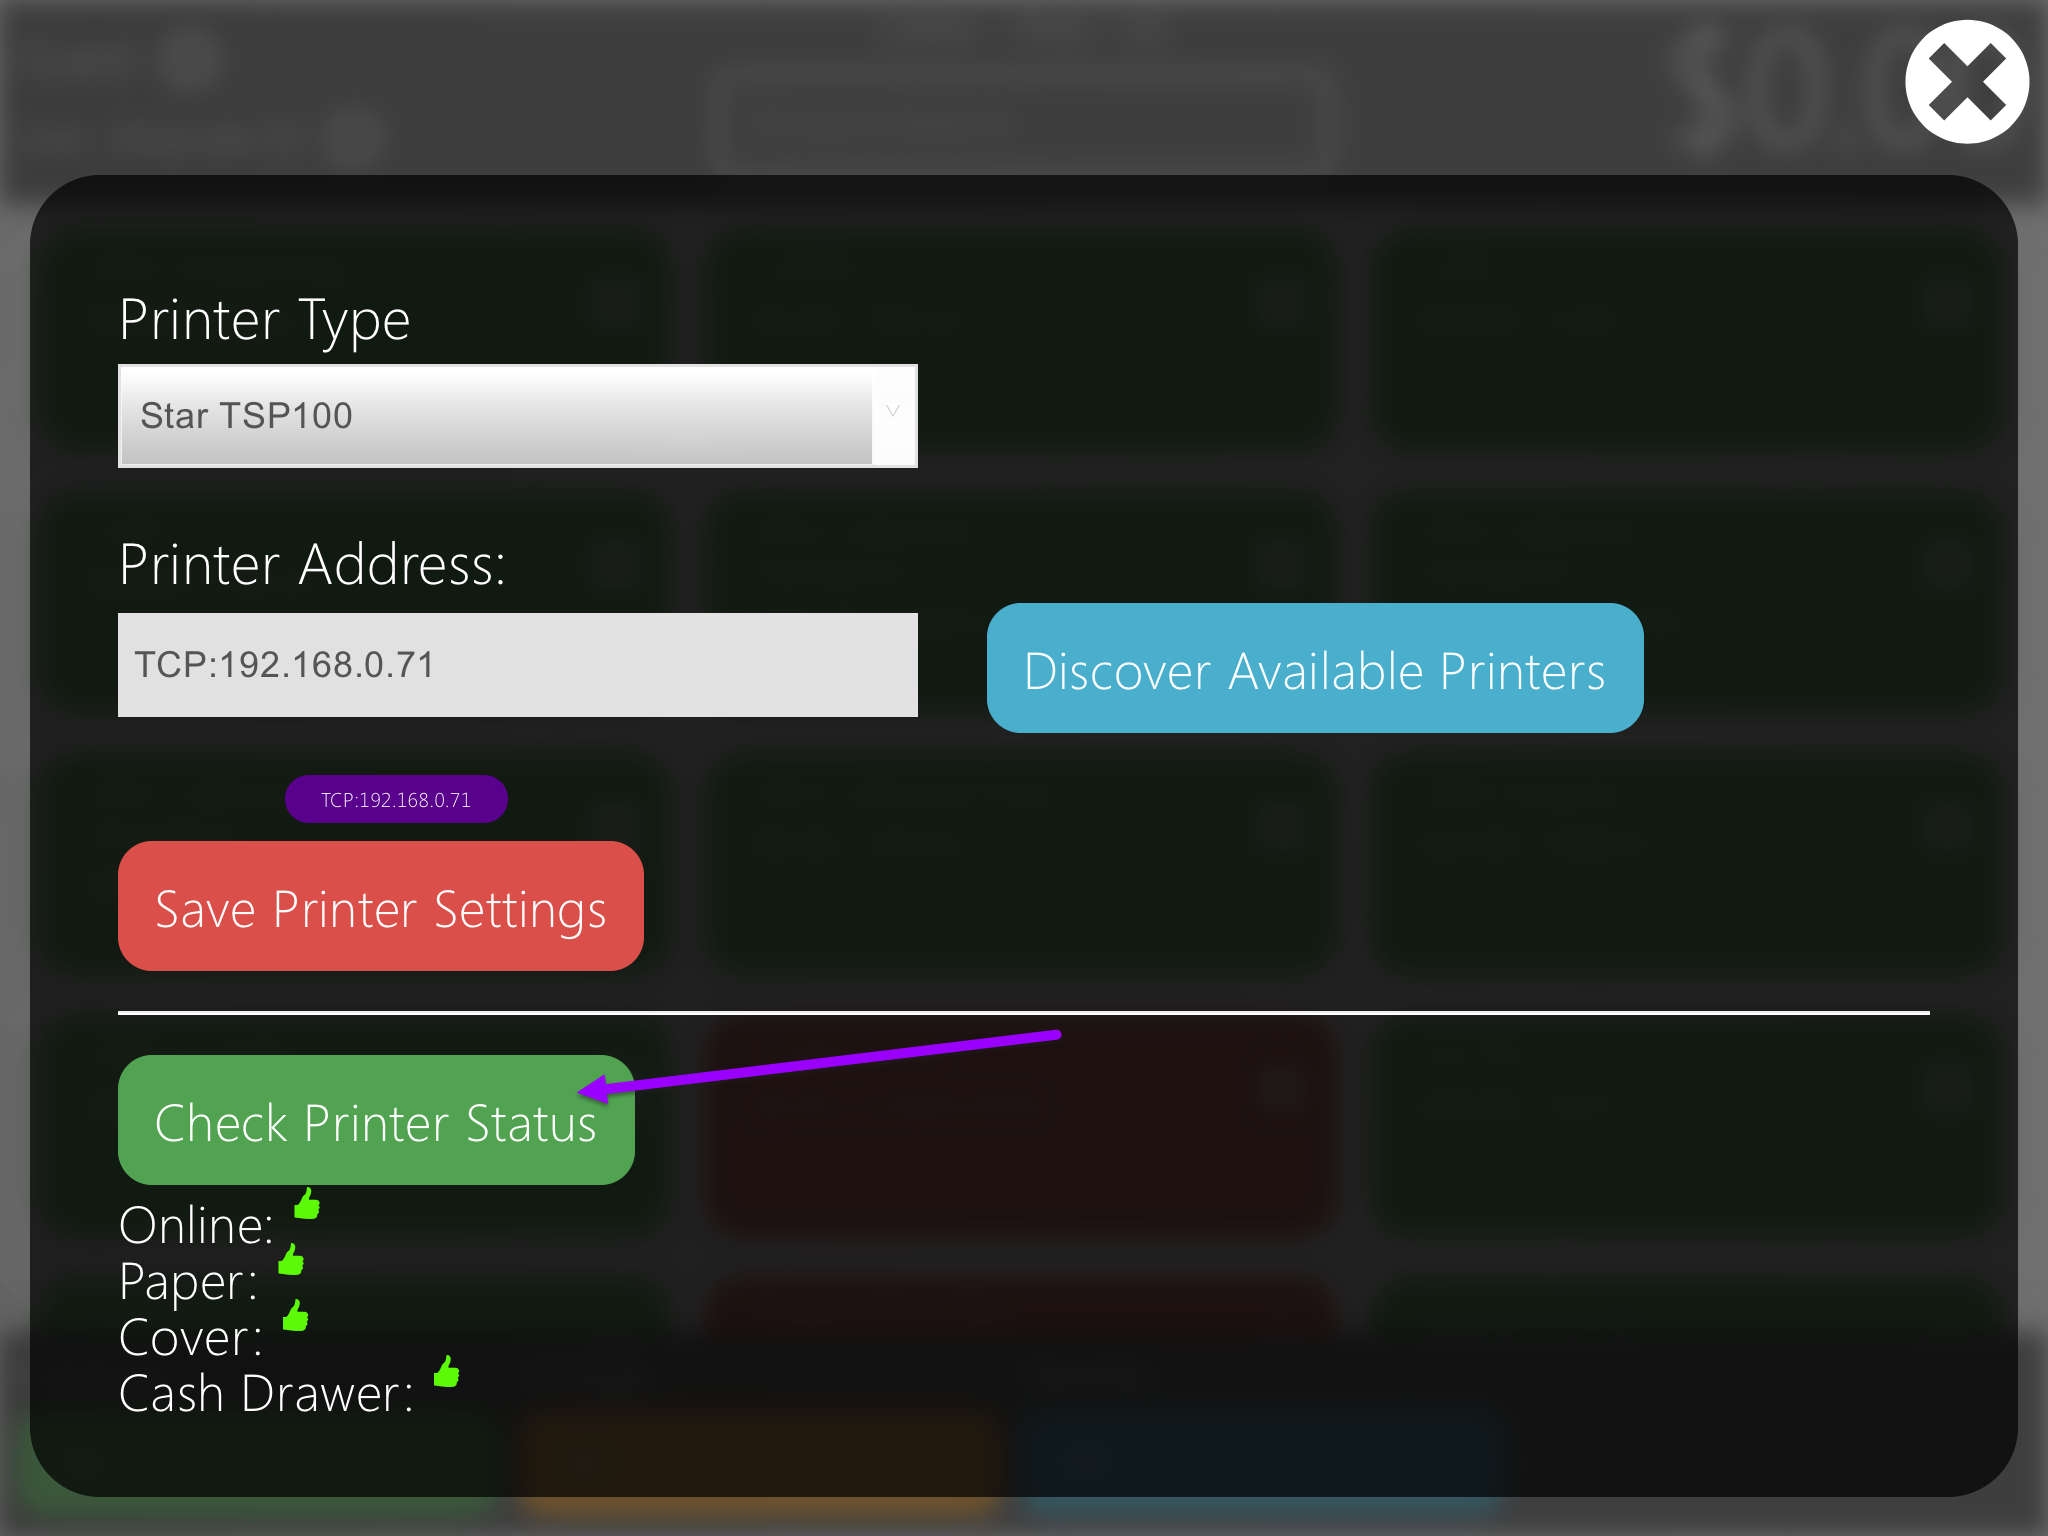Click inside the TCP:192.168.0.71 address field
This screenshot has width=2048, height=1536.
point(517,665)
